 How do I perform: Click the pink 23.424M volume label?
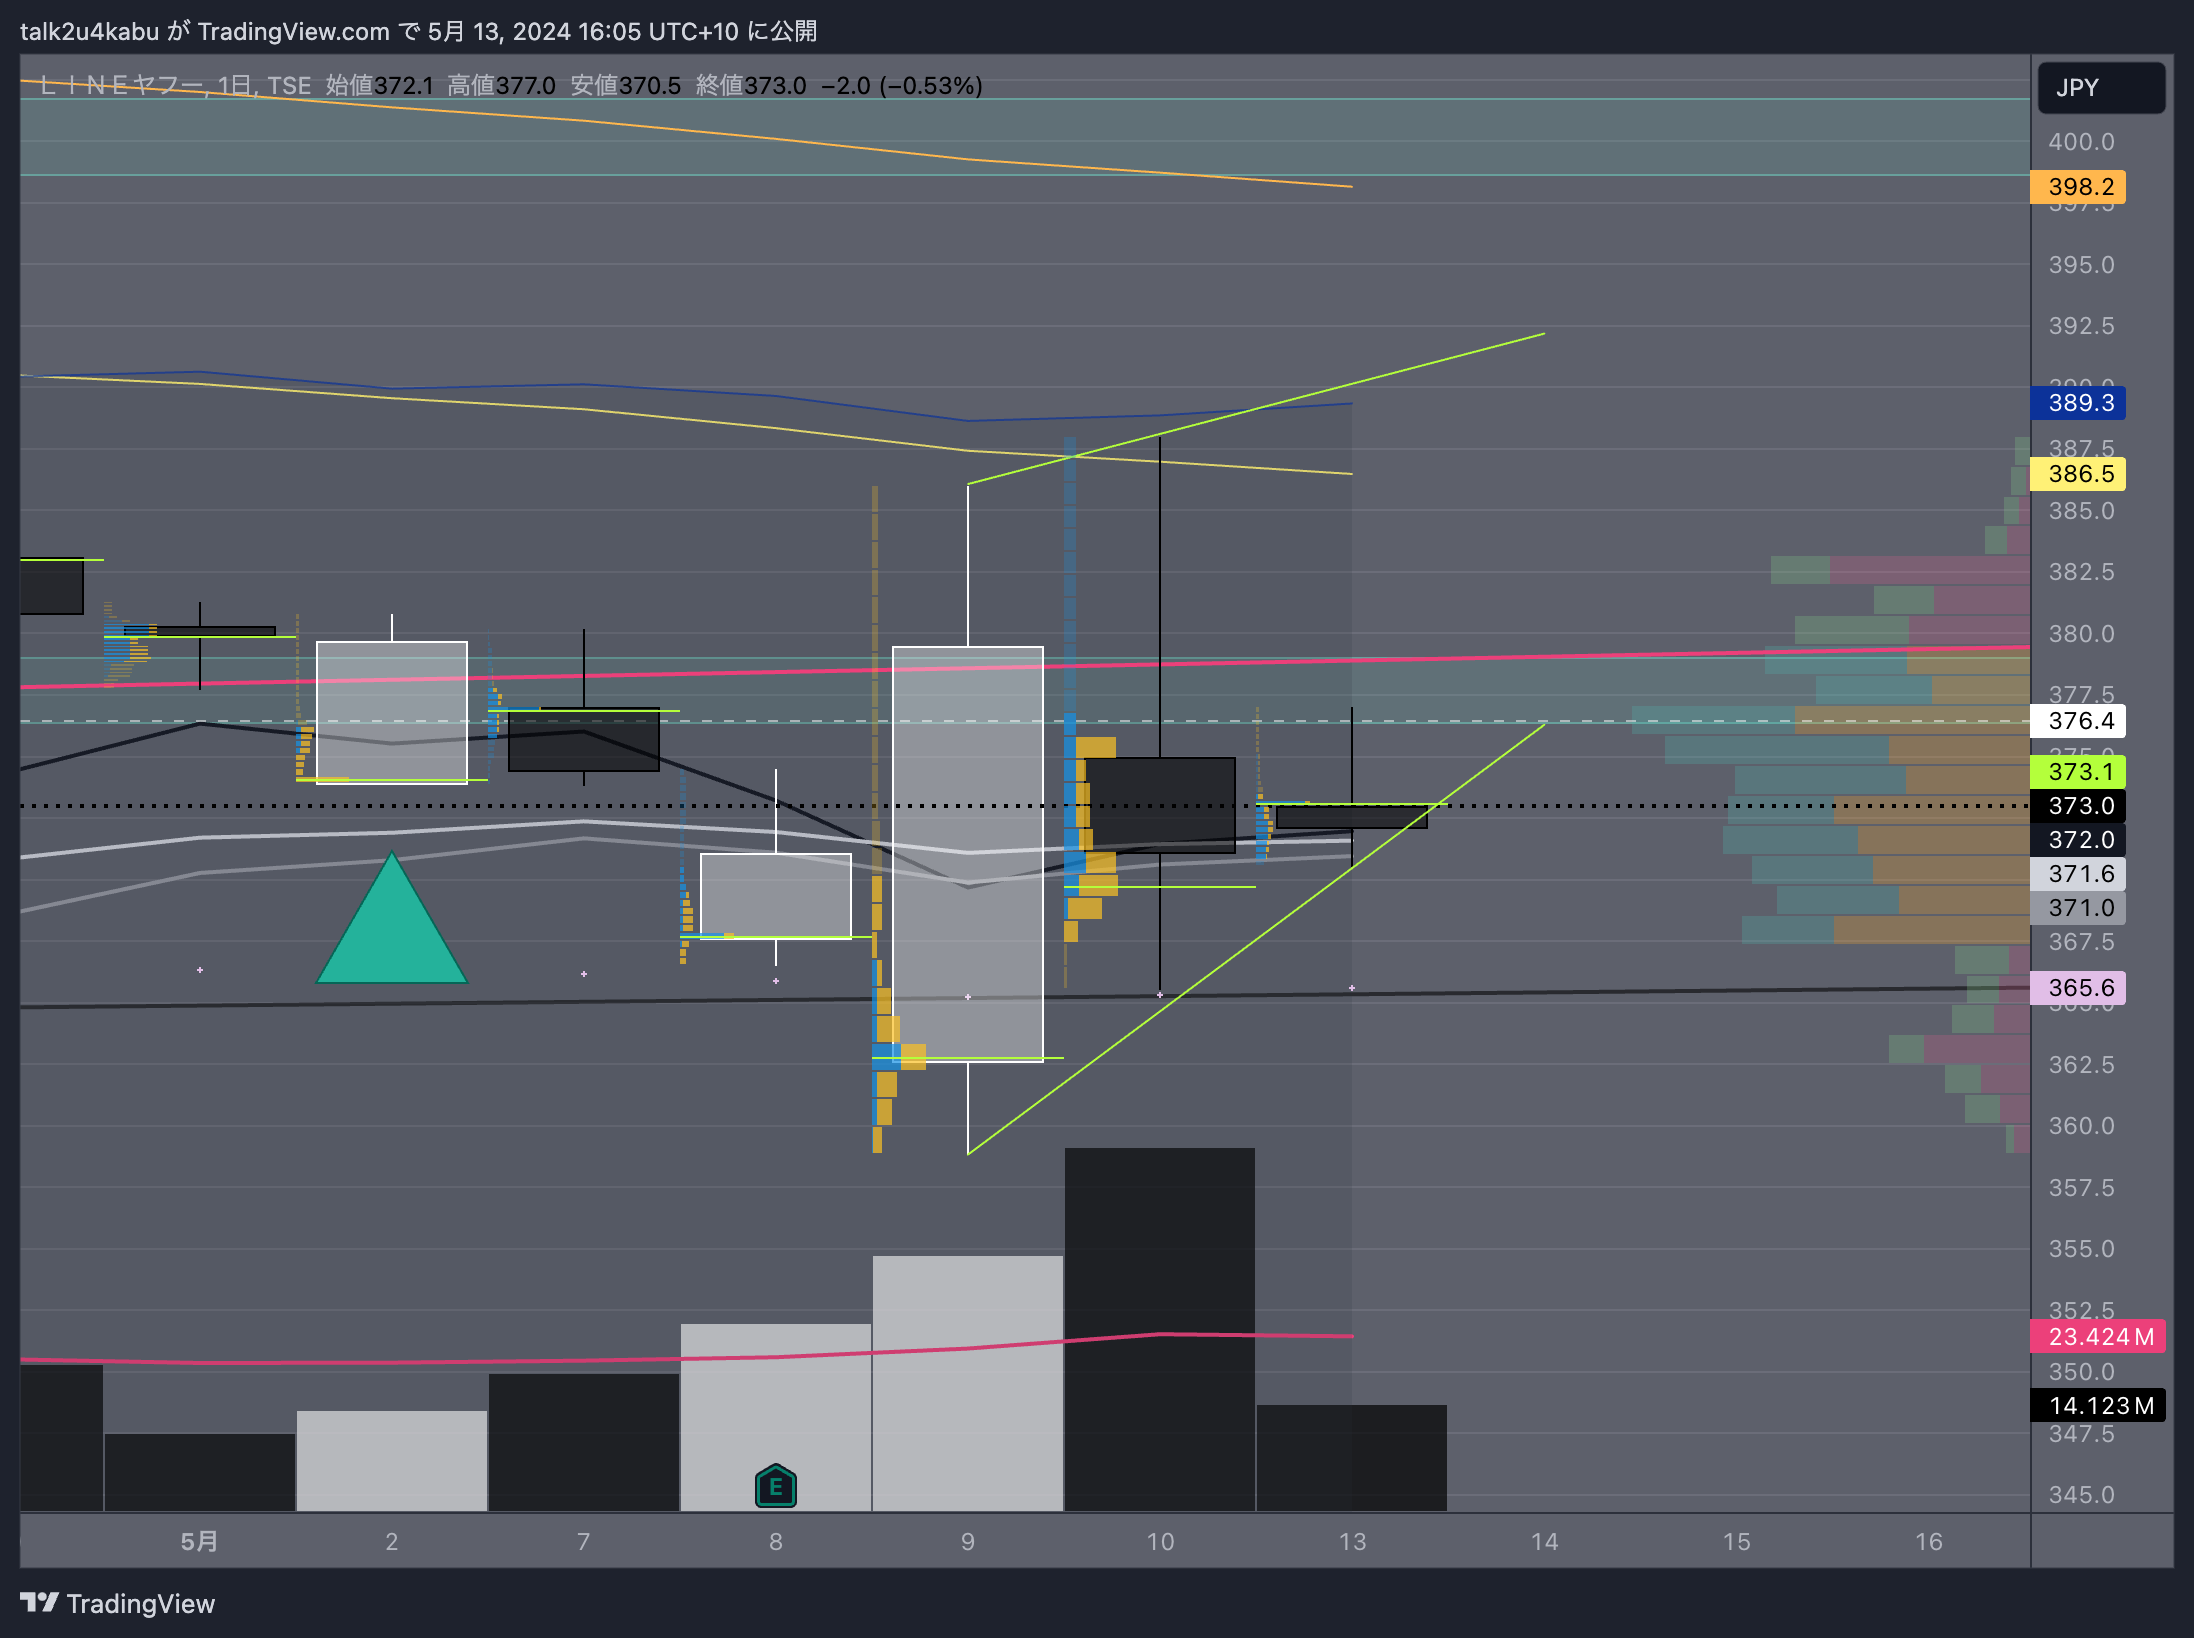pos(2098,1337)
